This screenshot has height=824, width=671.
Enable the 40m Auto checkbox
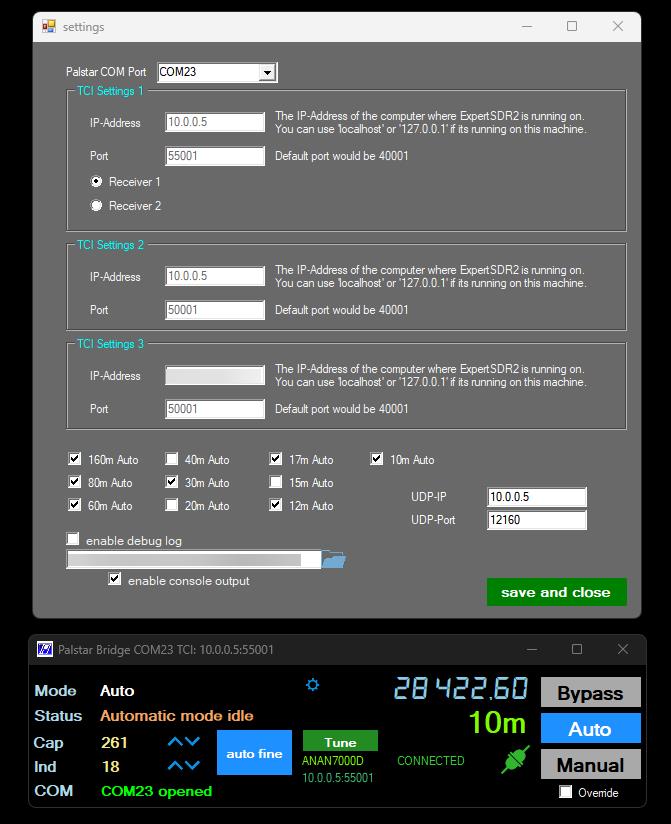(172, 459)
